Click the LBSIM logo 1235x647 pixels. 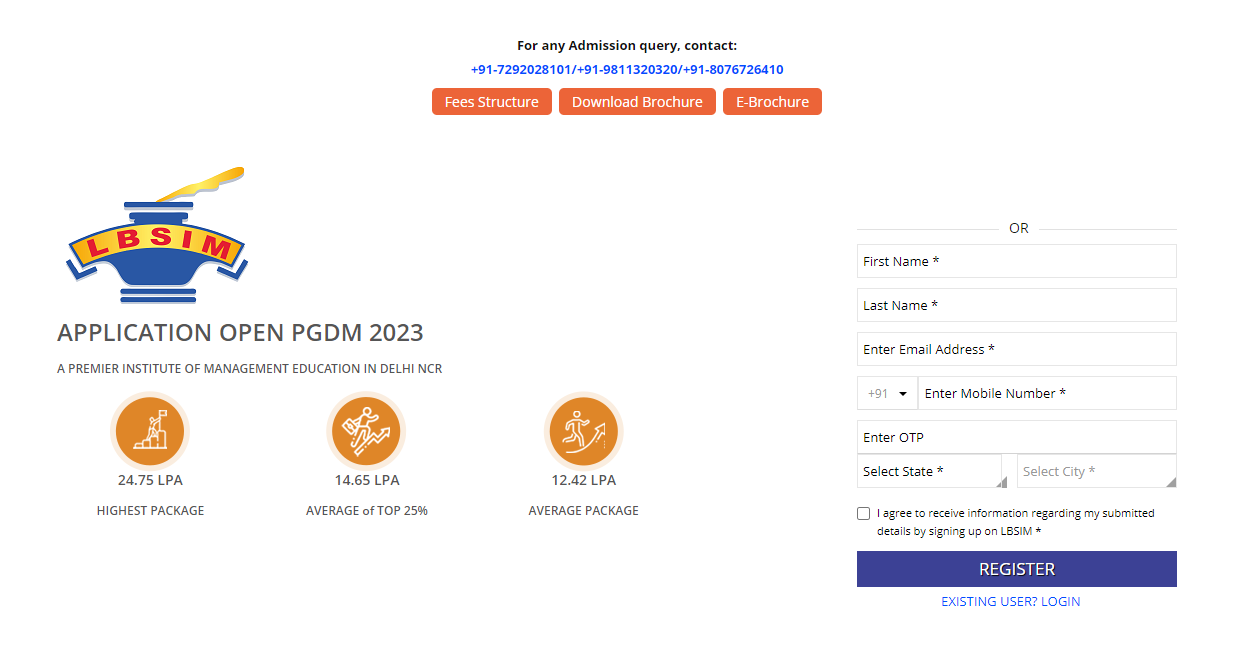click(x=156, y=235)
